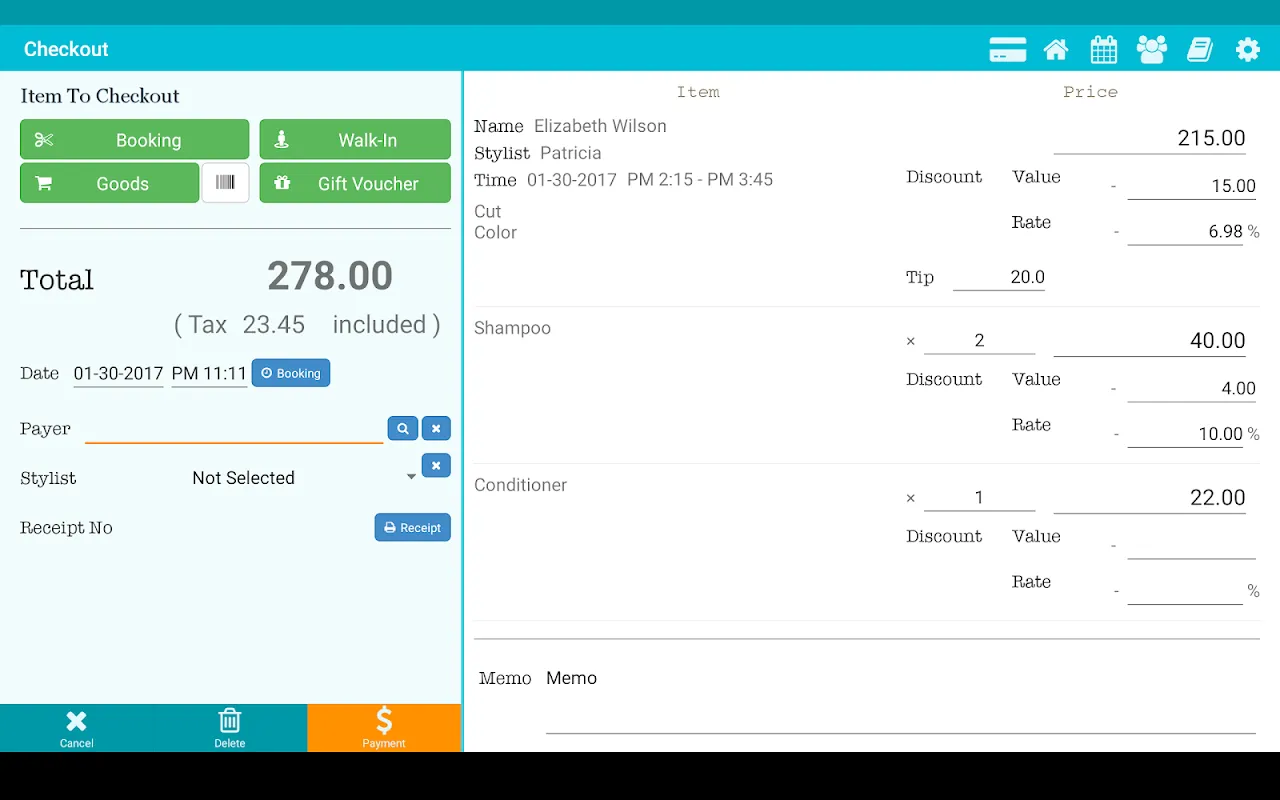Image resolution: width=1280 pixels, height=800 pixels.
Task: Open the book records icon
Action: click(1199, 49)
